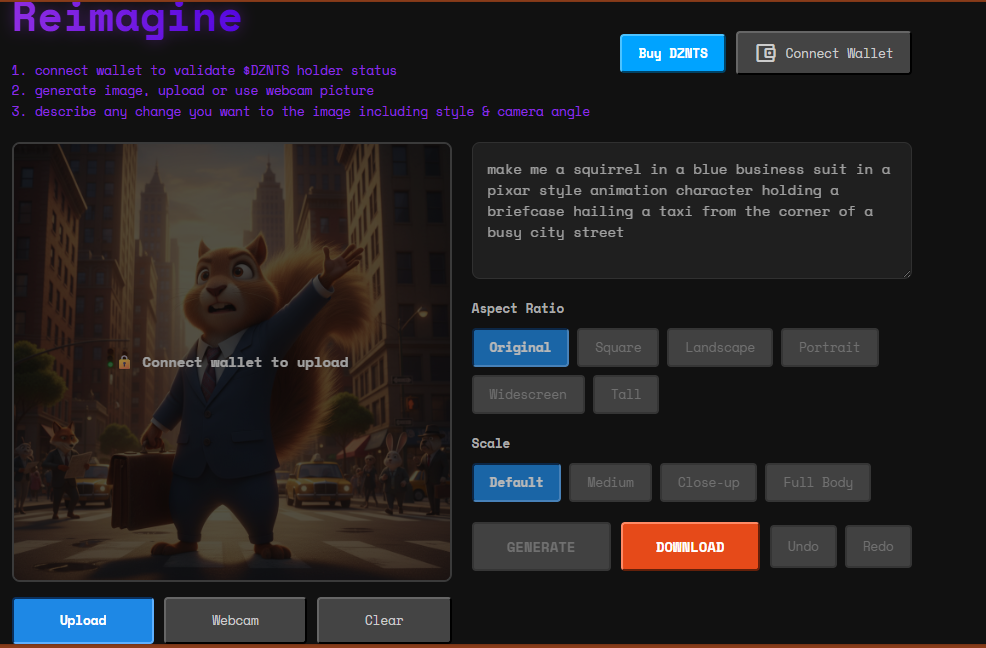The height and width of the screenshot is (648, 986).
Task: Undo the last image change
Action: click(803, 546)
